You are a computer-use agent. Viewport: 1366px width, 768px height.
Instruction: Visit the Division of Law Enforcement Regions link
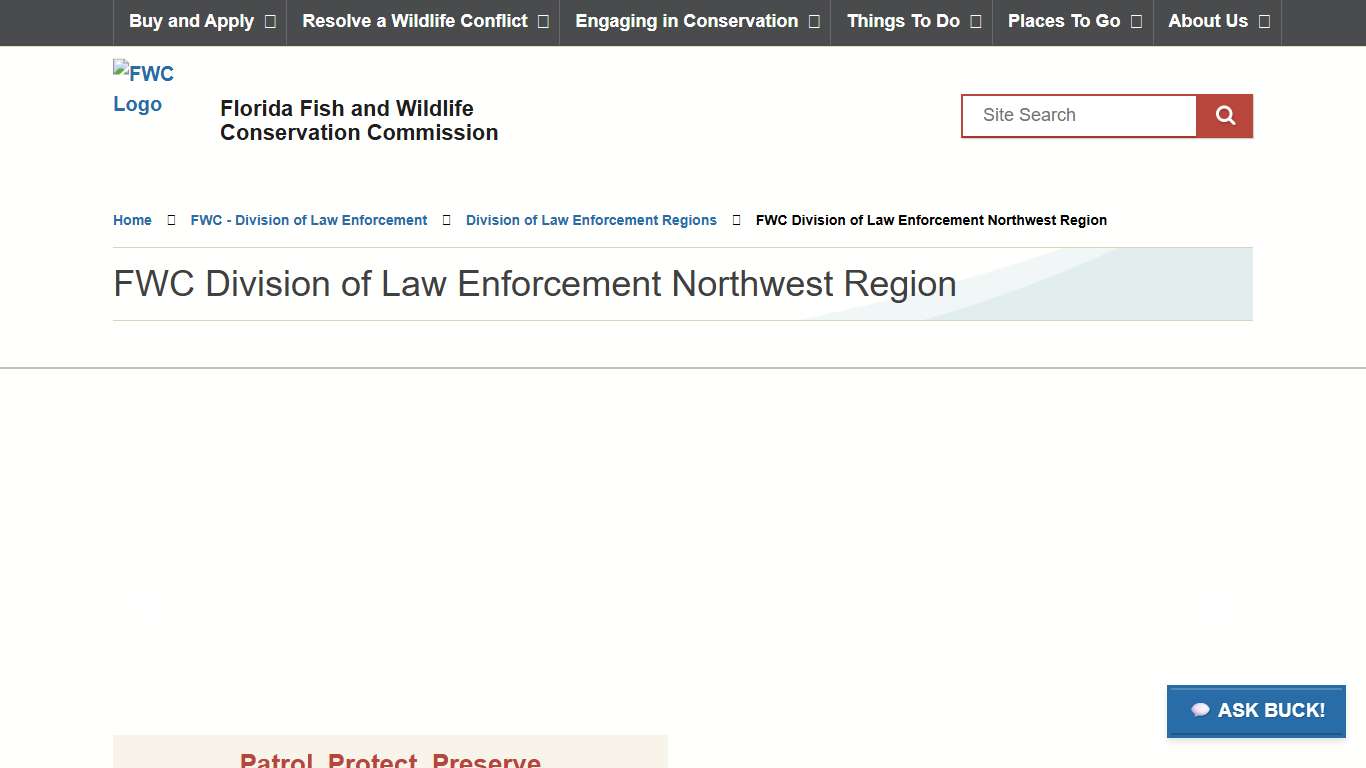[x=590, y=220]
